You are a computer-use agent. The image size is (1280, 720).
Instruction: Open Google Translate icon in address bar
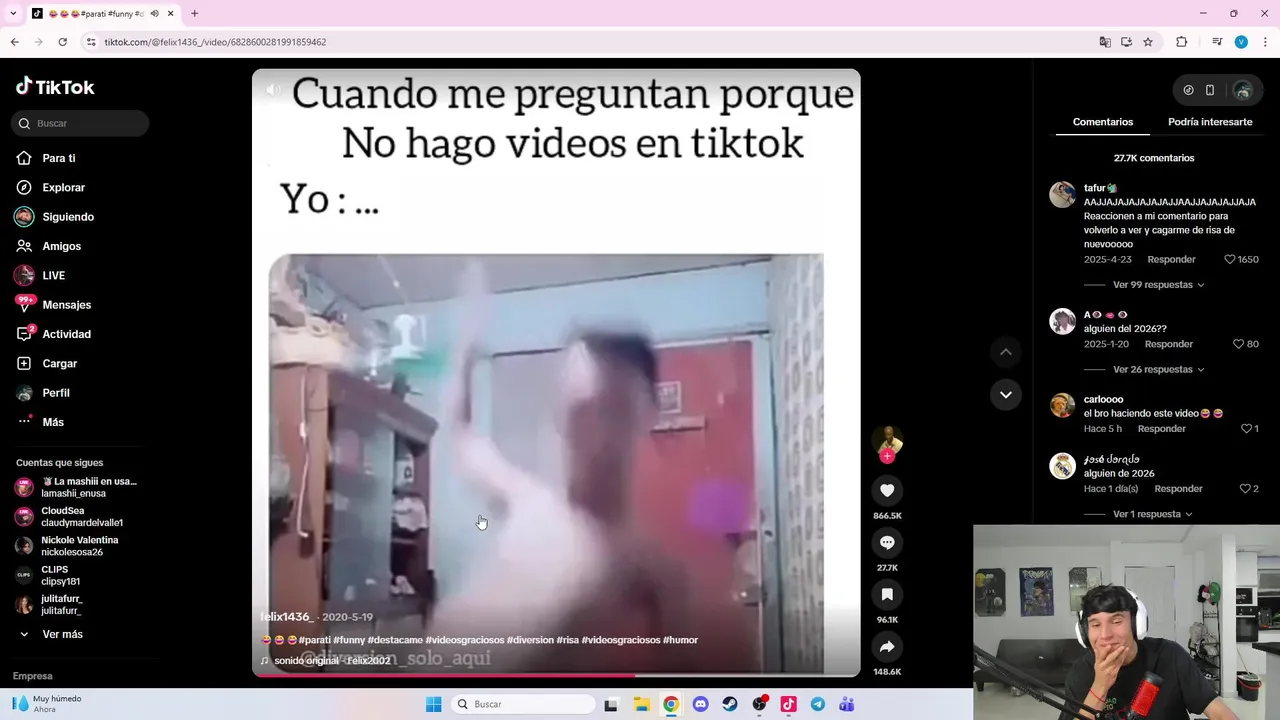click(x=1105, y=42)
